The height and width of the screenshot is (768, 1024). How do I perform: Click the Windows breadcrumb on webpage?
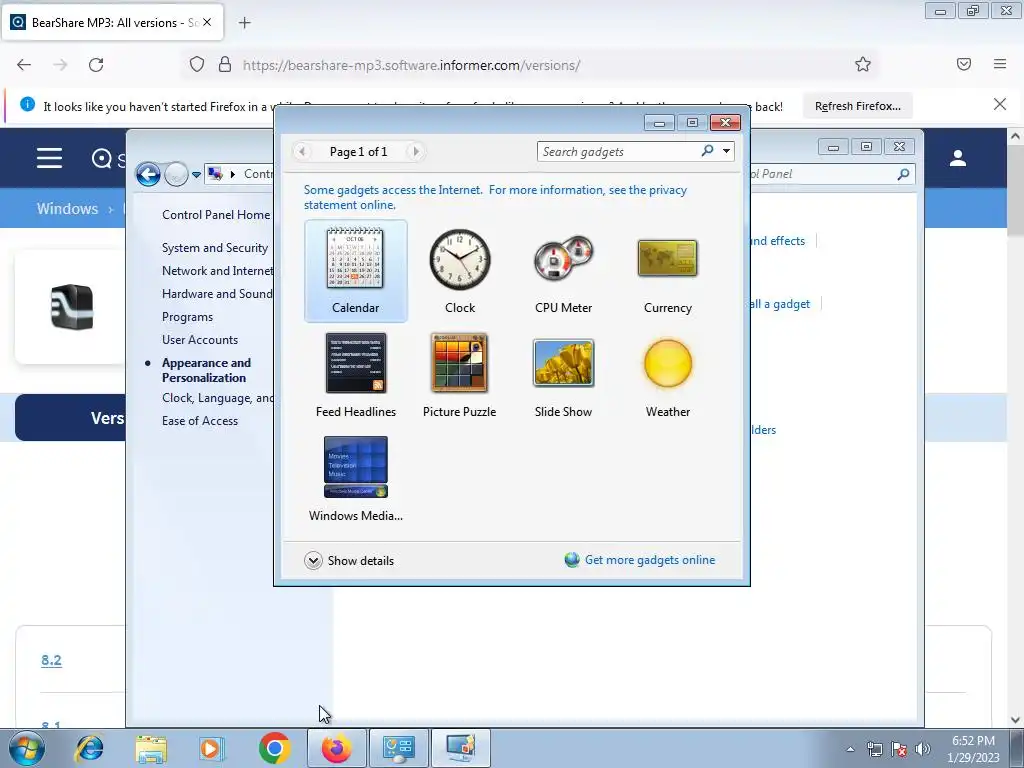(x=67, y=209)
